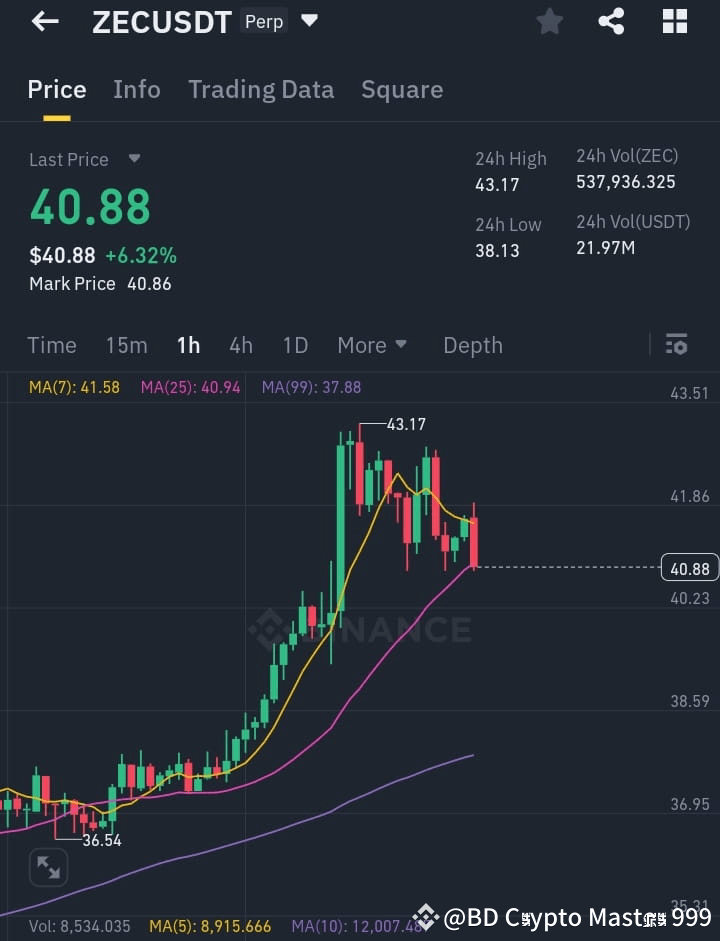Navigate back with the arrow icon
720x941 pixels.
(x=45, y=21)
